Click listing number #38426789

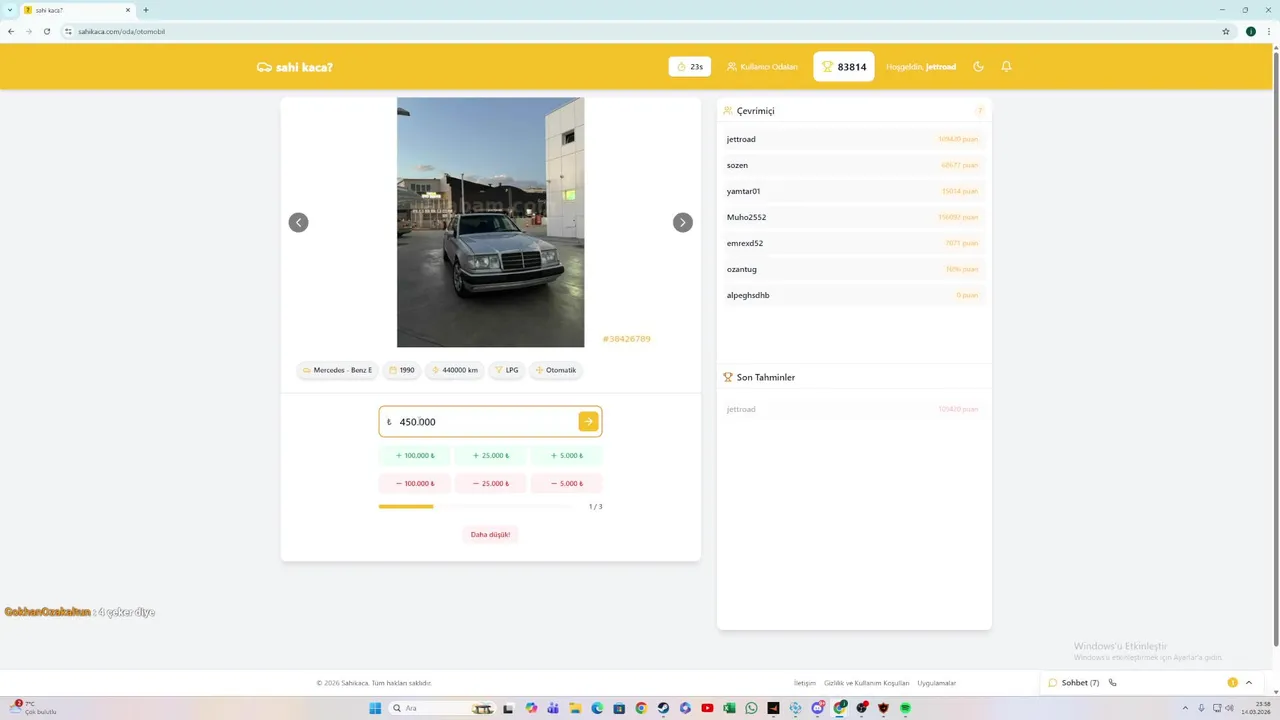[x=626, y=339]
